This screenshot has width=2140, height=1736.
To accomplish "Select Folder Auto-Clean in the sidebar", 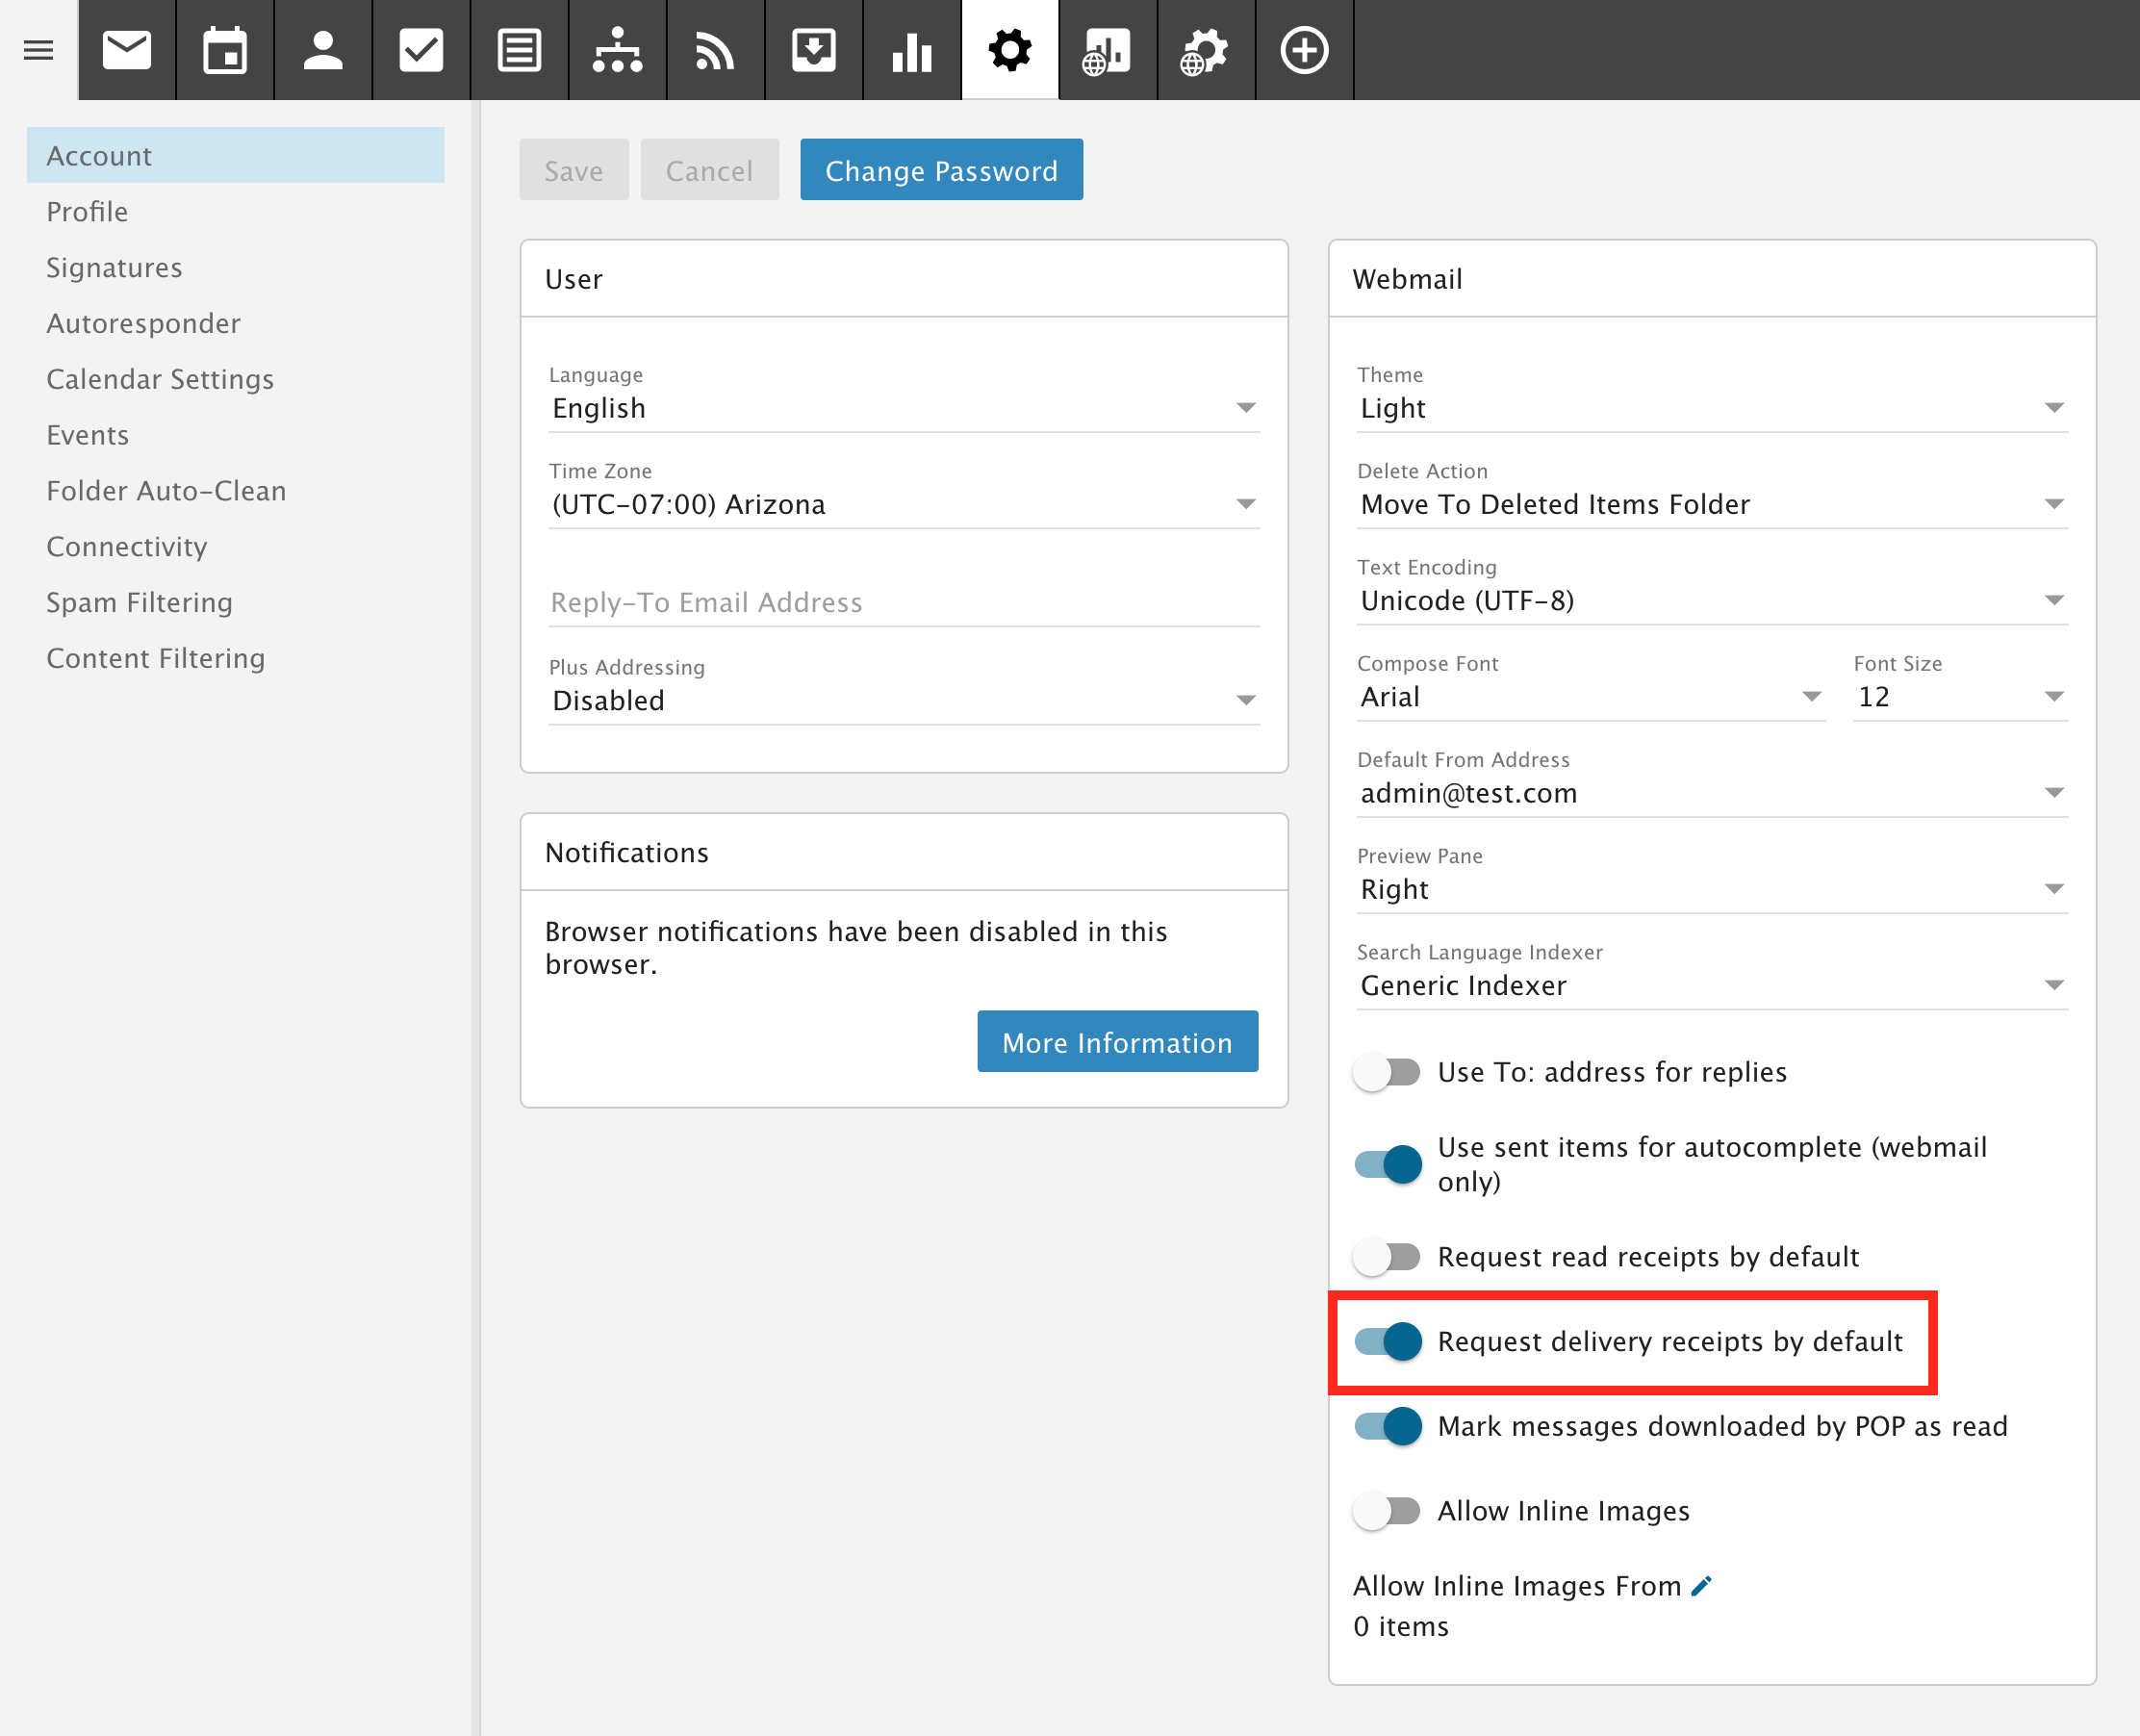I will [x=235, y=491].
